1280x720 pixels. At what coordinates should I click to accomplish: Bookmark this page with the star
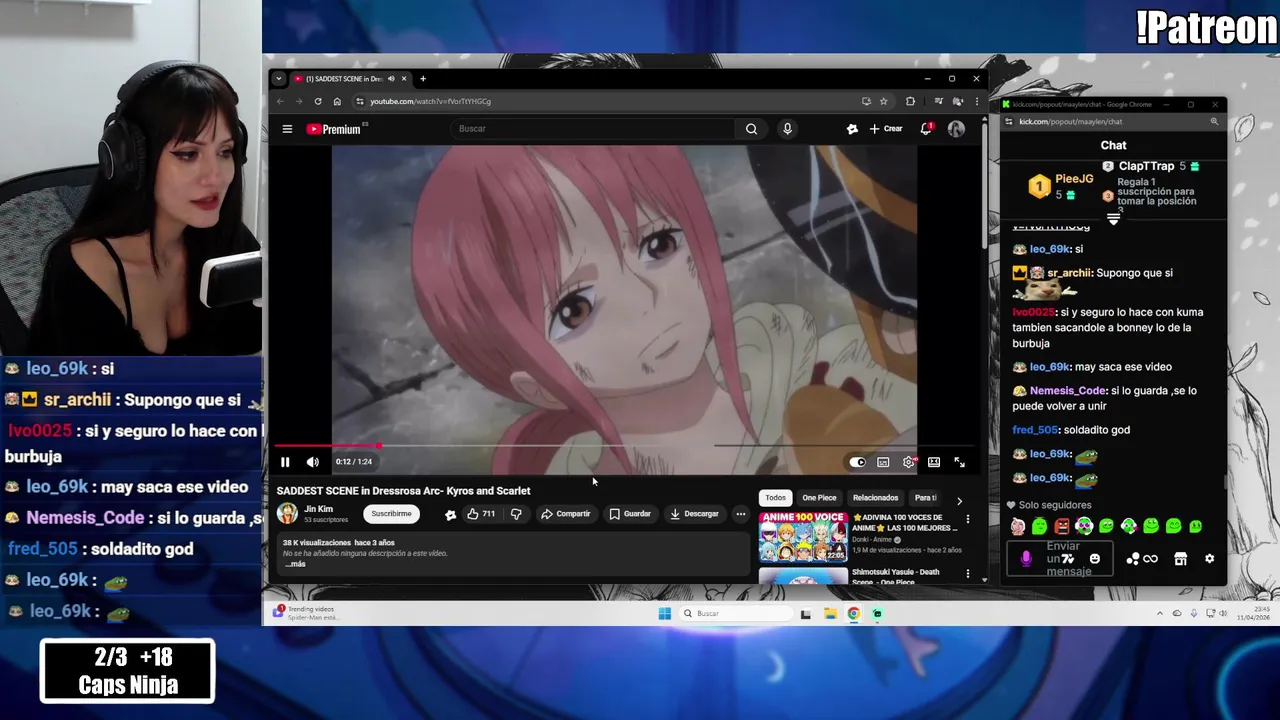pos(883,101)
